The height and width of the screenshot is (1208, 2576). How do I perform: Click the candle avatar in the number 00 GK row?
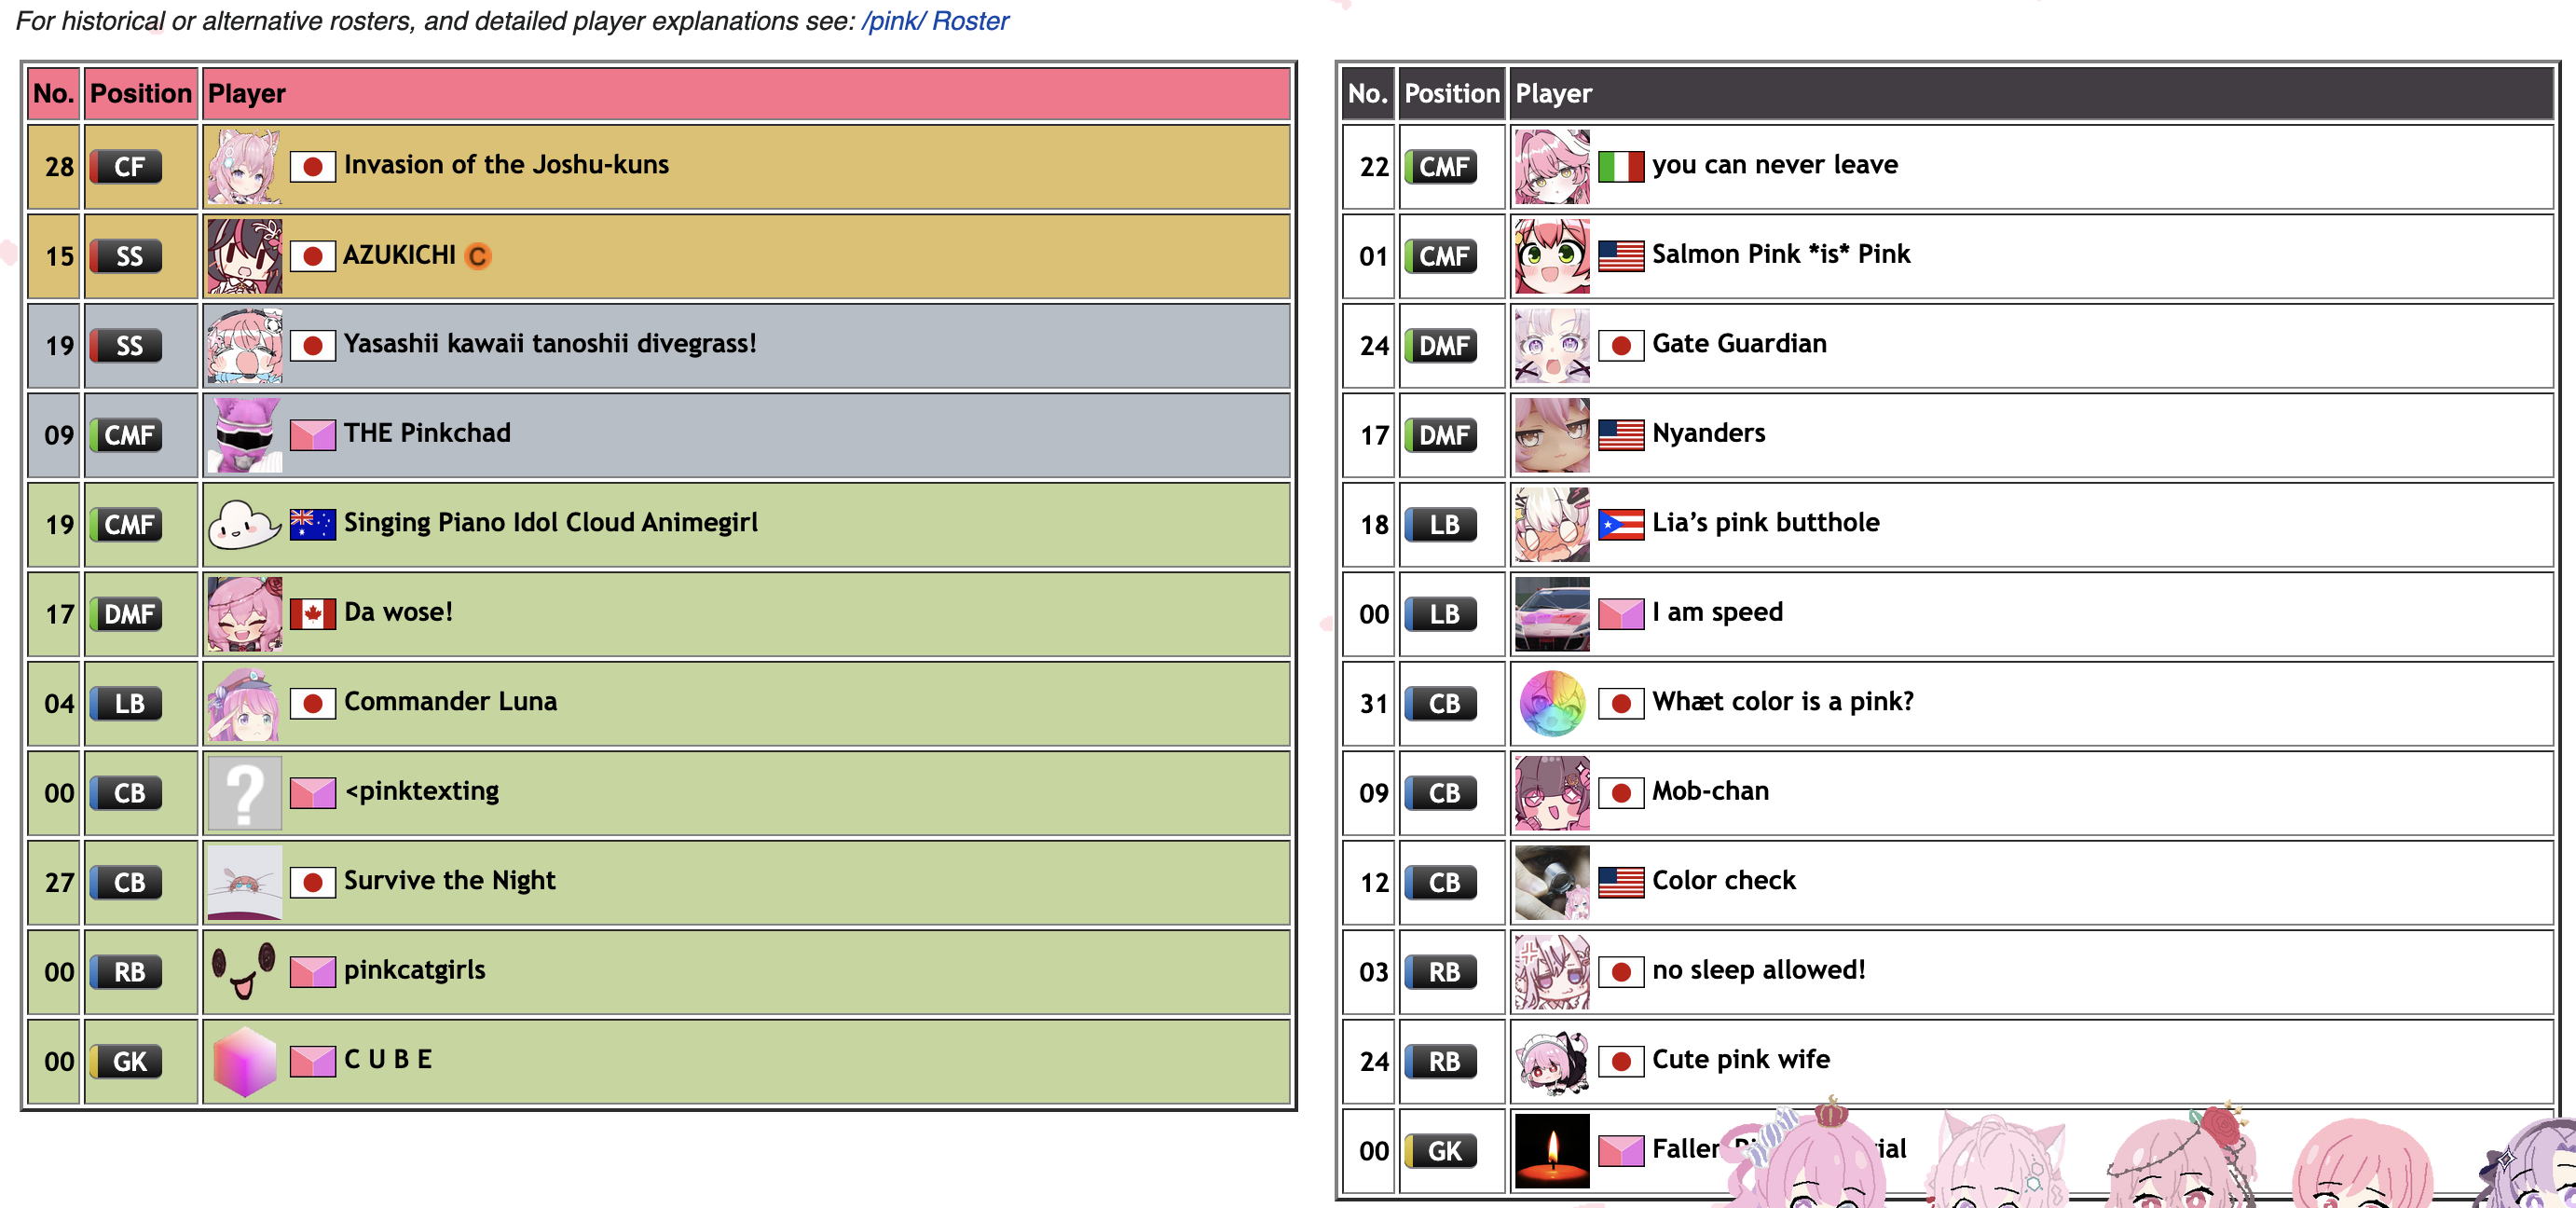[1551, 1150]
